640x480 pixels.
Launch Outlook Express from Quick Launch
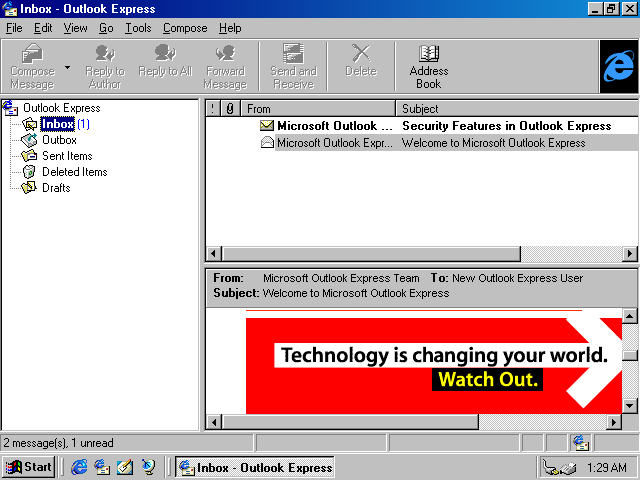[102, 467]
